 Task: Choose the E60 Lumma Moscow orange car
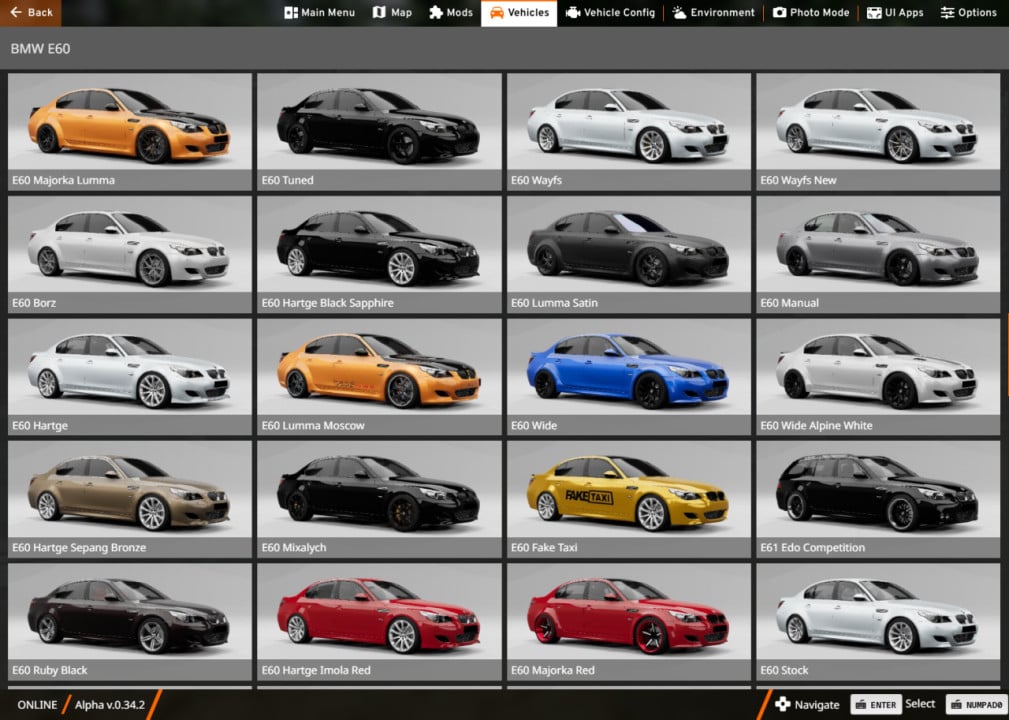click(x=379, y=377)
